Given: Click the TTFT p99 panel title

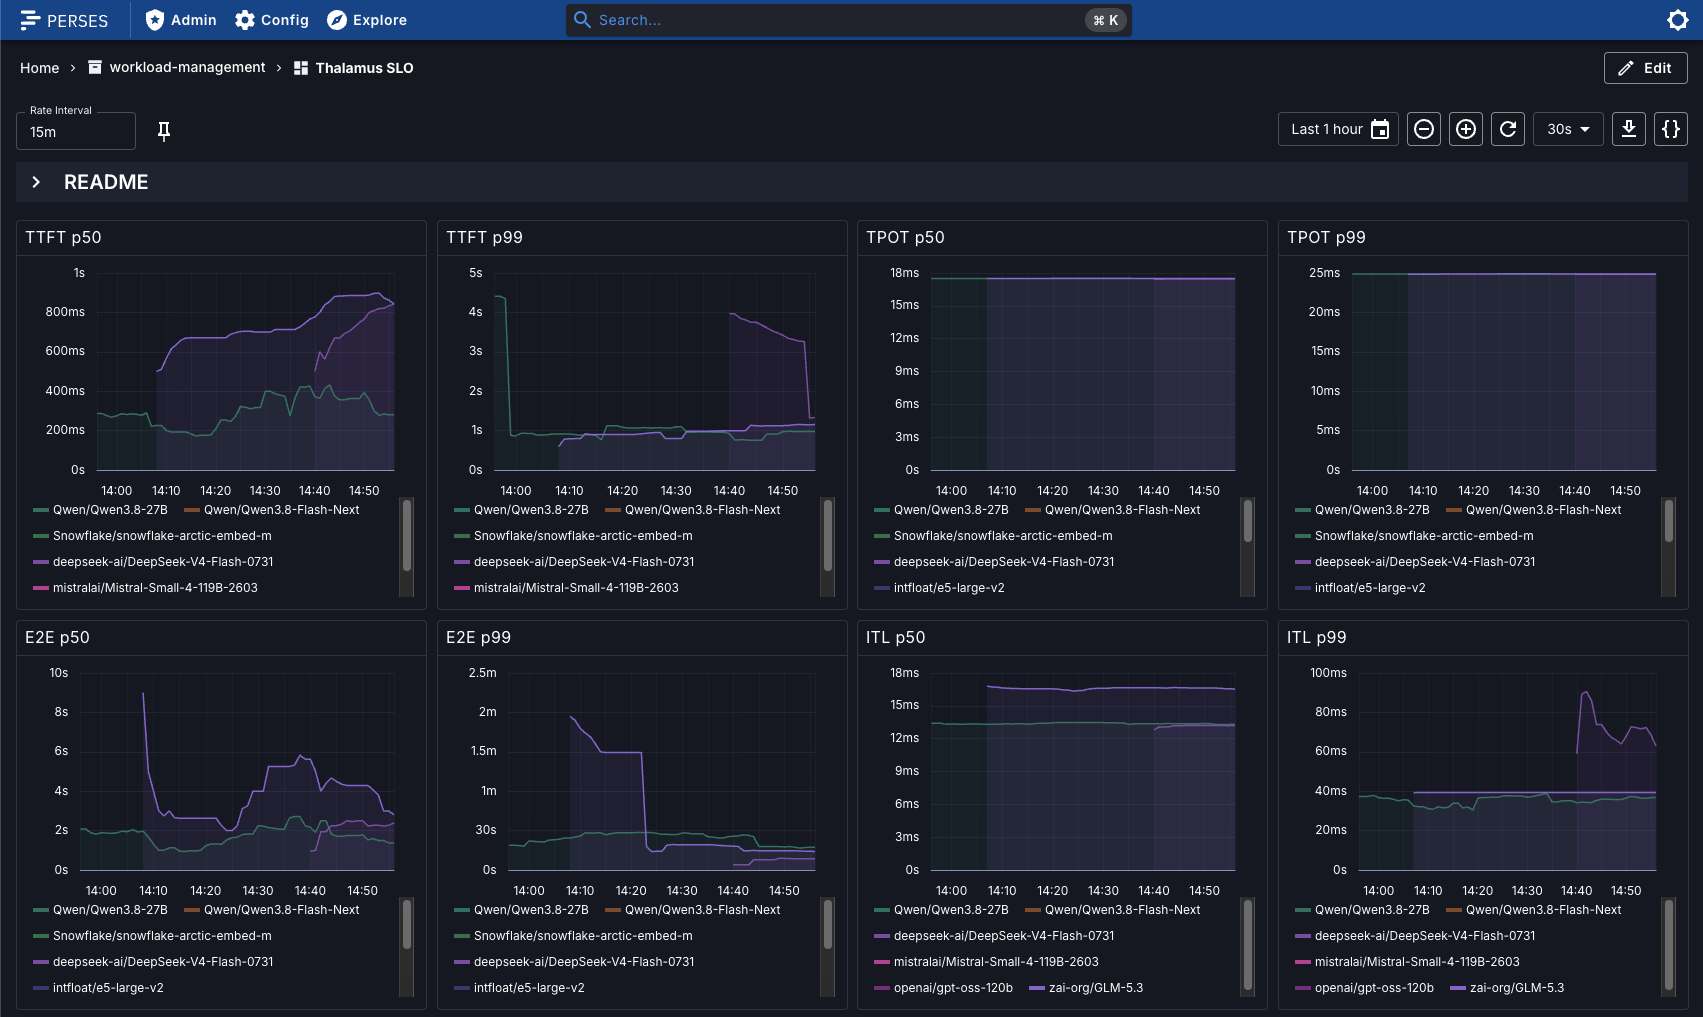Looking at the screenshot, I should [x=484, y=237].
